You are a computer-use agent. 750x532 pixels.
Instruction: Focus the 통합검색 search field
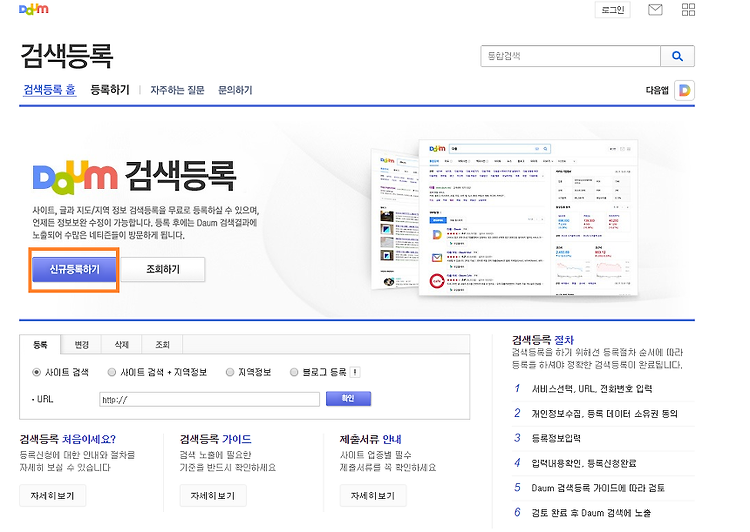coord(570,56)
